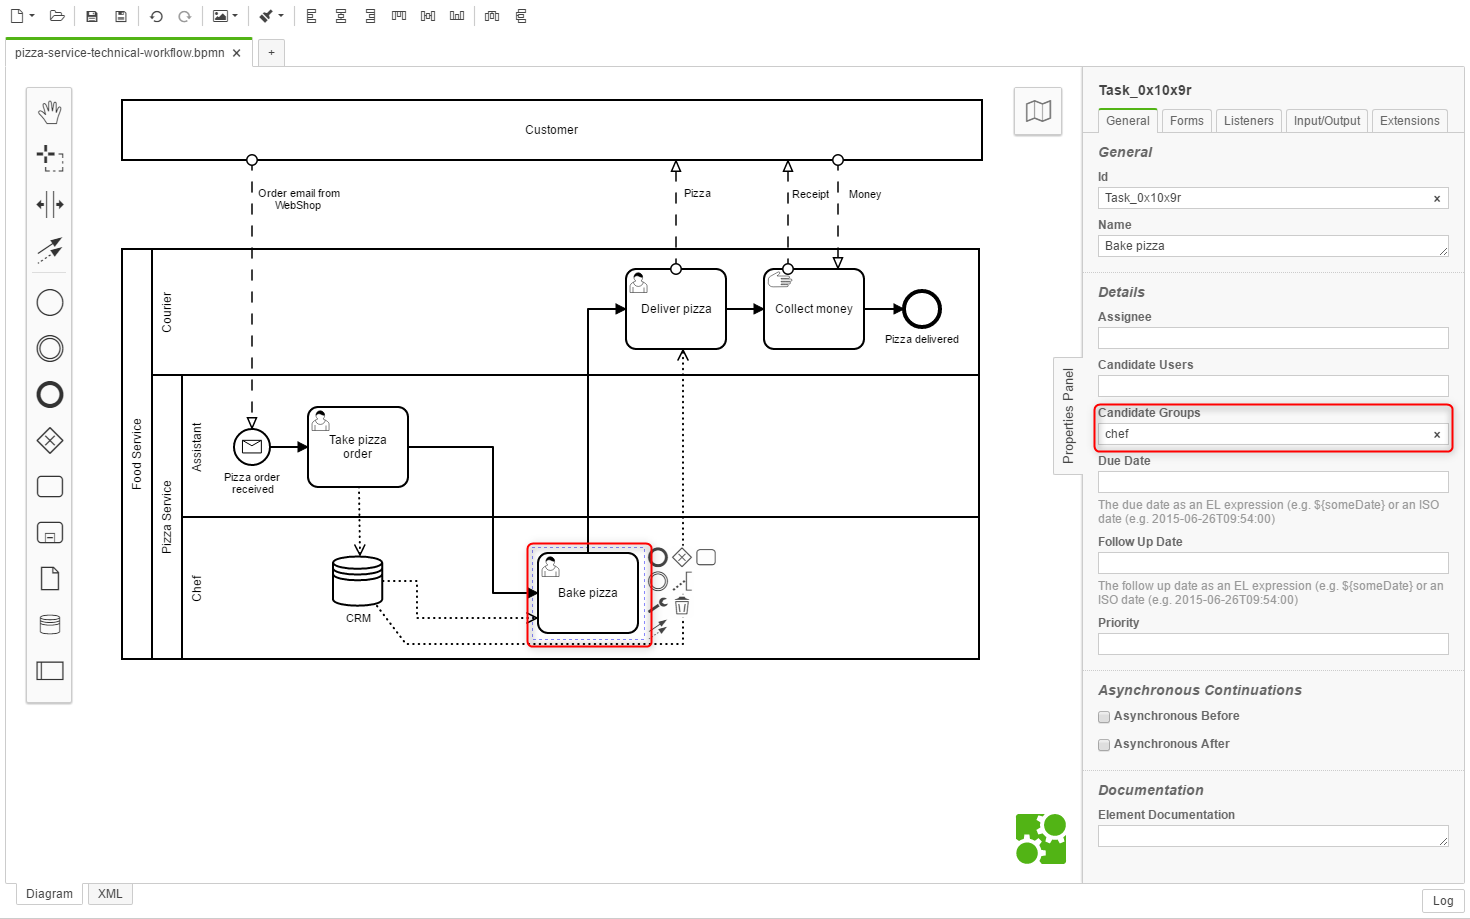
Task: Switch to the Listeners tab
Action: pos(1248,121)
